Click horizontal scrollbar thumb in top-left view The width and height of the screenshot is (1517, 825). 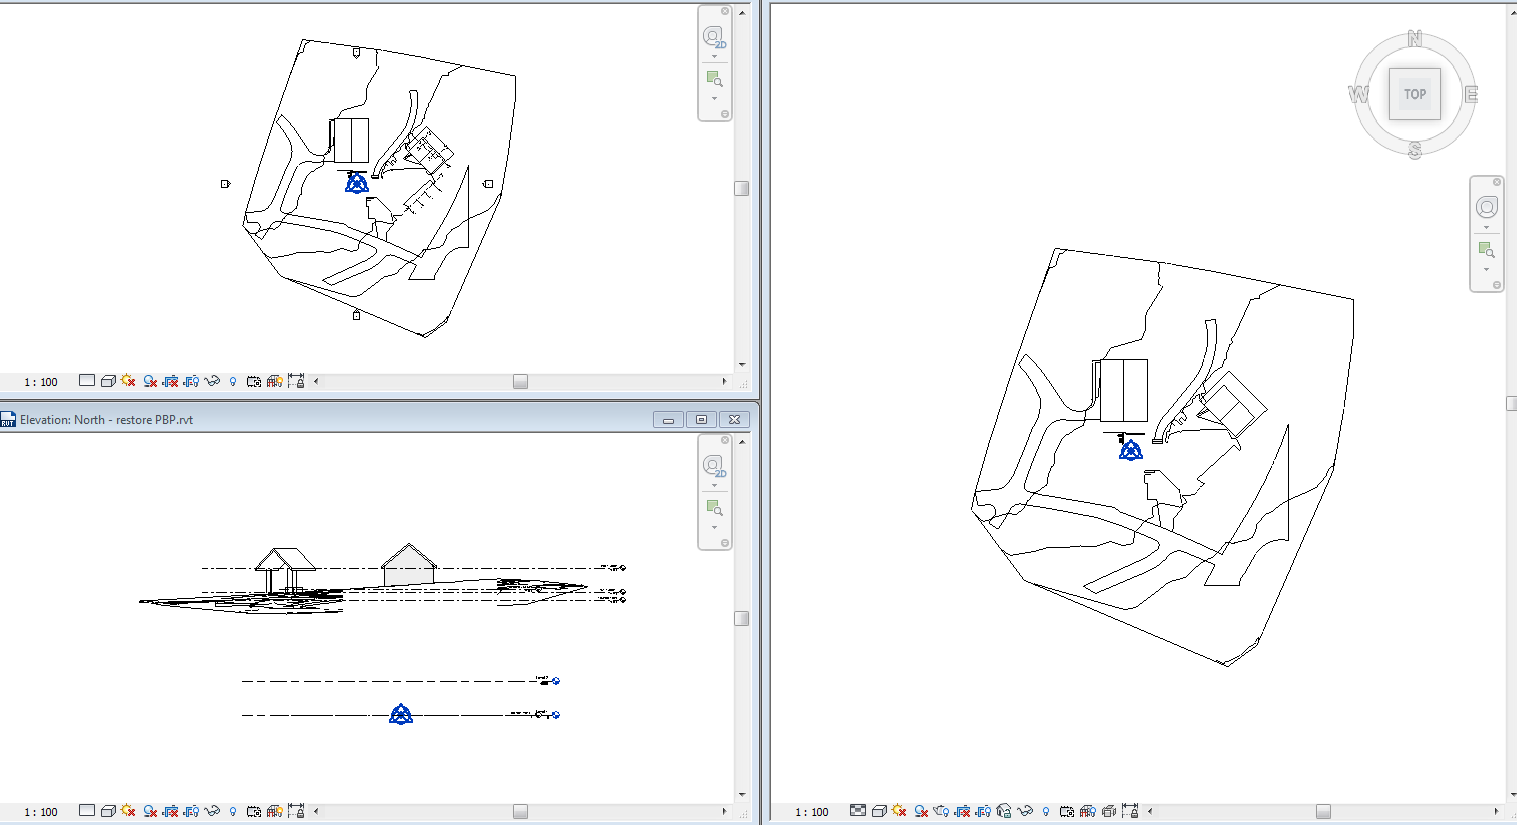pos(520,381)
